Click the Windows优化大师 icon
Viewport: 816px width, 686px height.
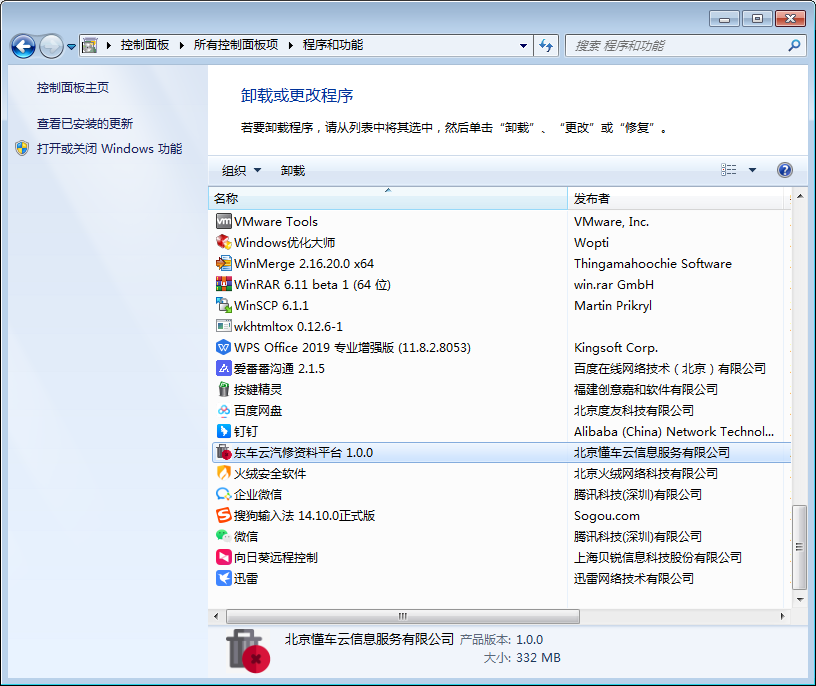point(223,242)
